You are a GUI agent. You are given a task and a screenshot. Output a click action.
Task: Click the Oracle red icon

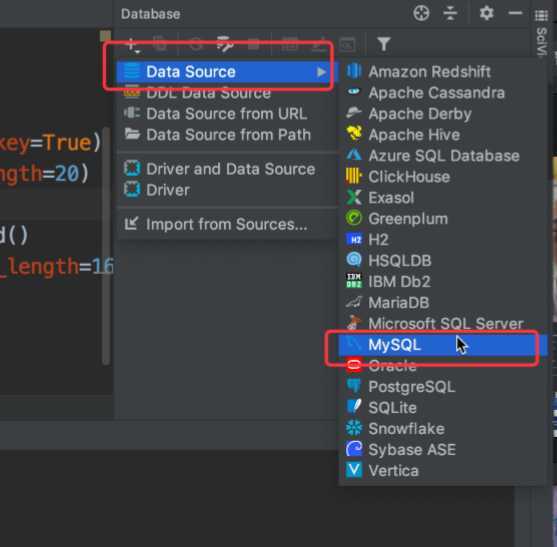354,365
